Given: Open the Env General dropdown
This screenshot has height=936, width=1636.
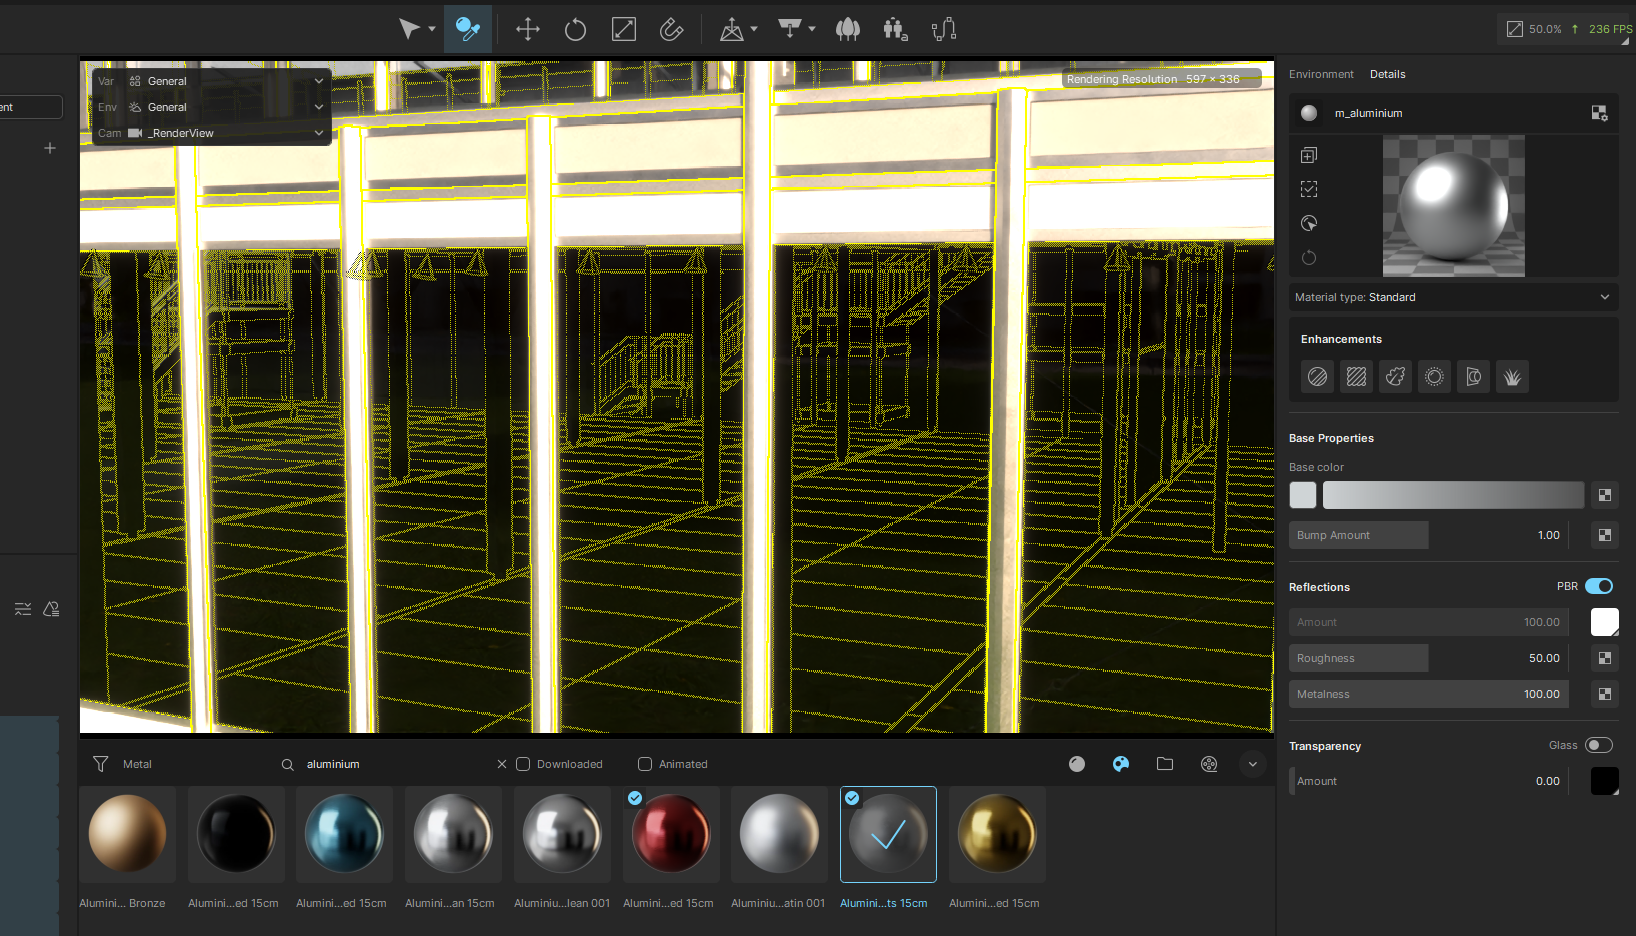Looking at the screenshot, I should tap(211, 107).
